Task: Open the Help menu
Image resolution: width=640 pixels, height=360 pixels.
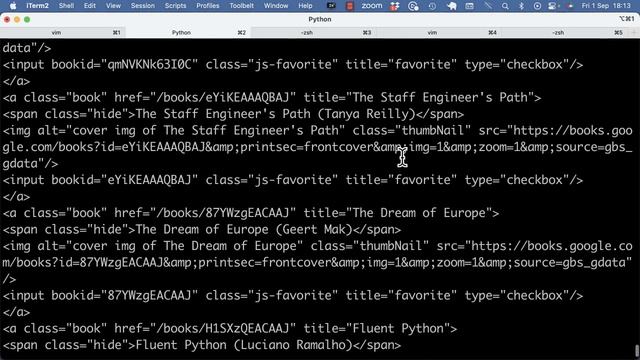Action: coord(305,6)
